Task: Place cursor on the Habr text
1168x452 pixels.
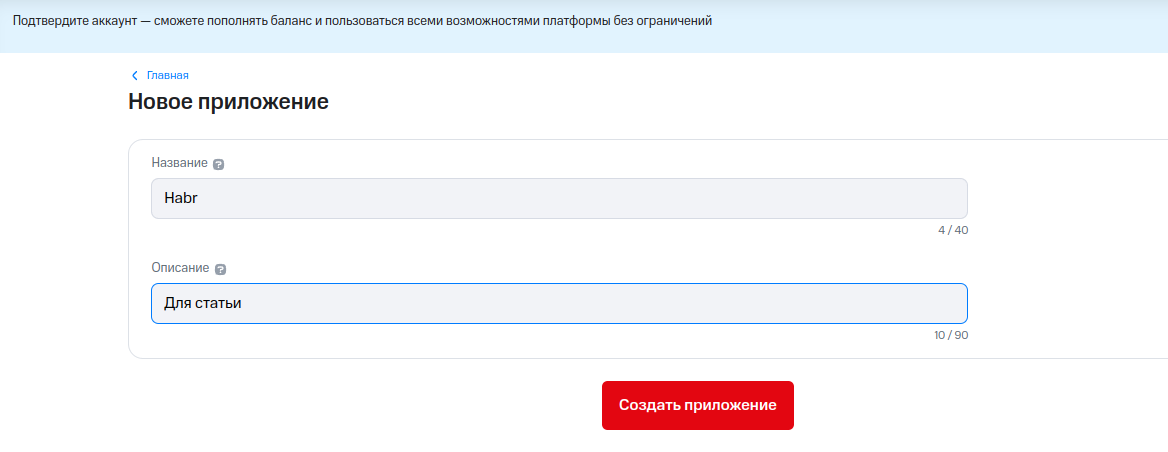Action: [x=176, y=198]
